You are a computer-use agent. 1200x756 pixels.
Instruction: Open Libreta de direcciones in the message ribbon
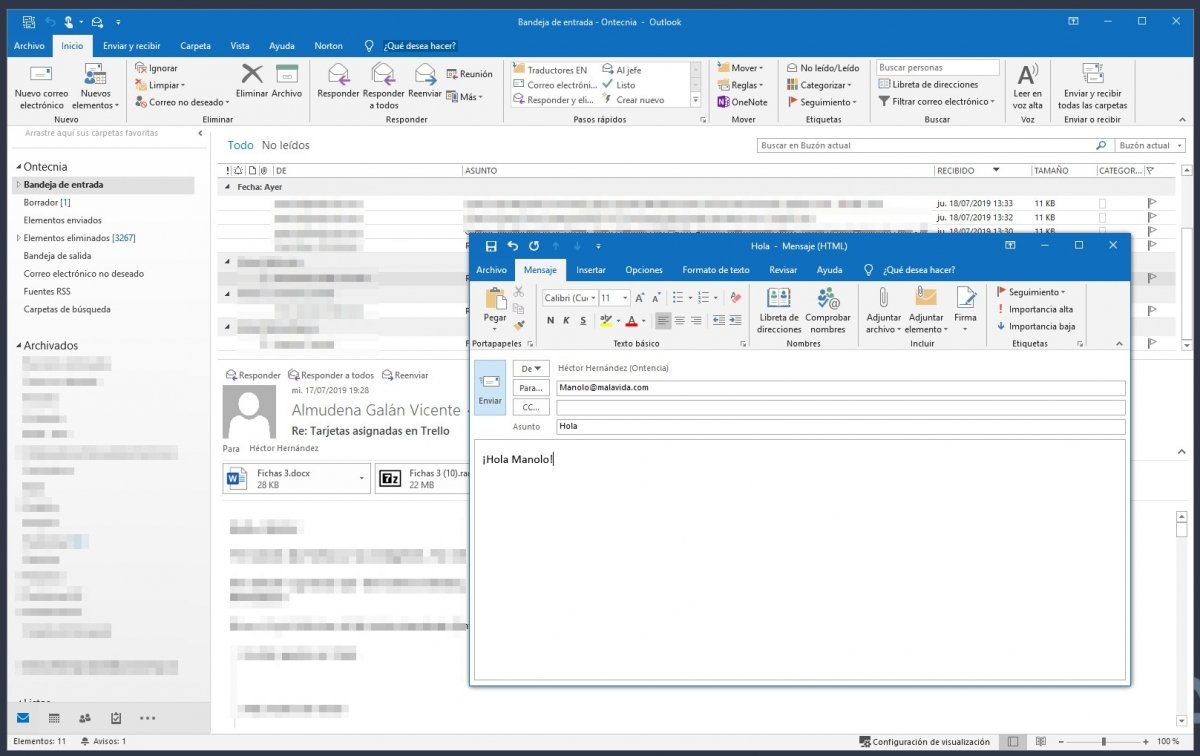click(779, 310)
